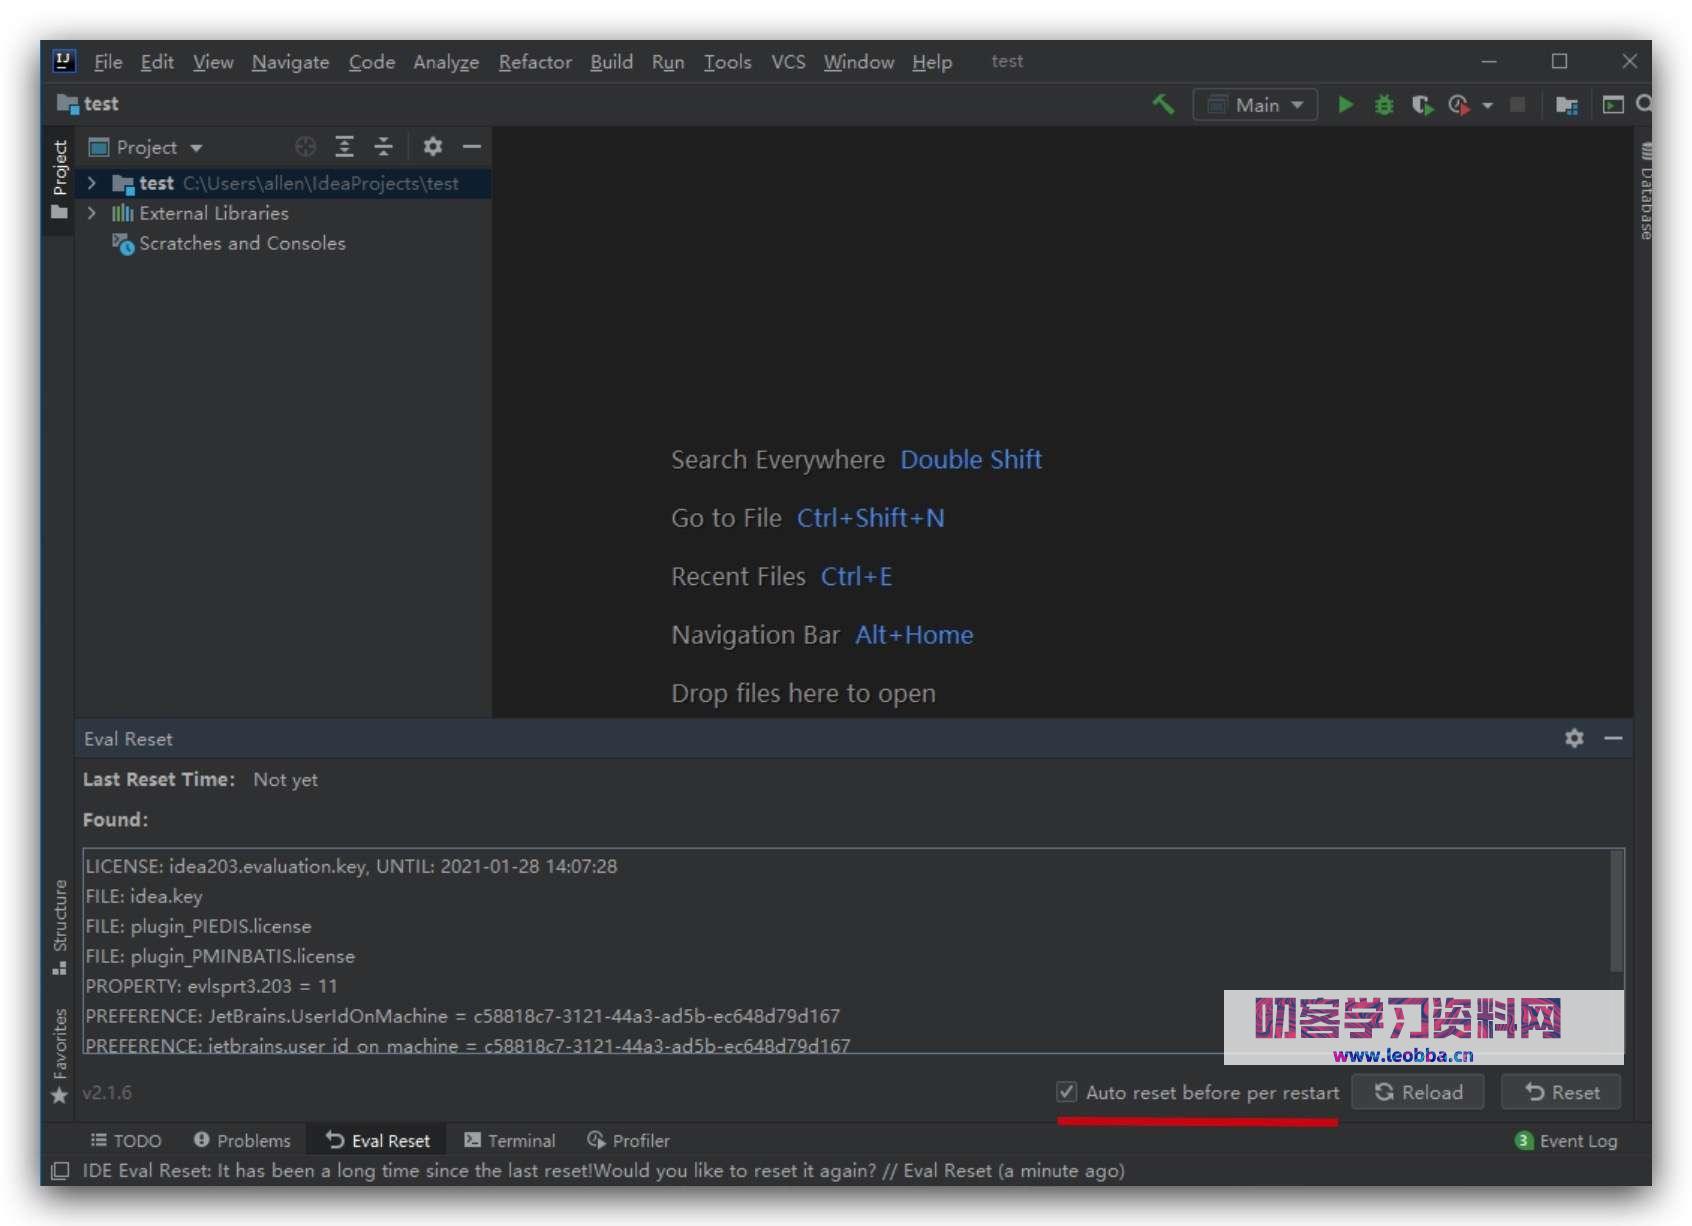Image resolution: width=1692 pixels, height=1226 pixels.
Task: Collapse the Eval Reset panel with the hide icon
Action: click(1613, 739)
